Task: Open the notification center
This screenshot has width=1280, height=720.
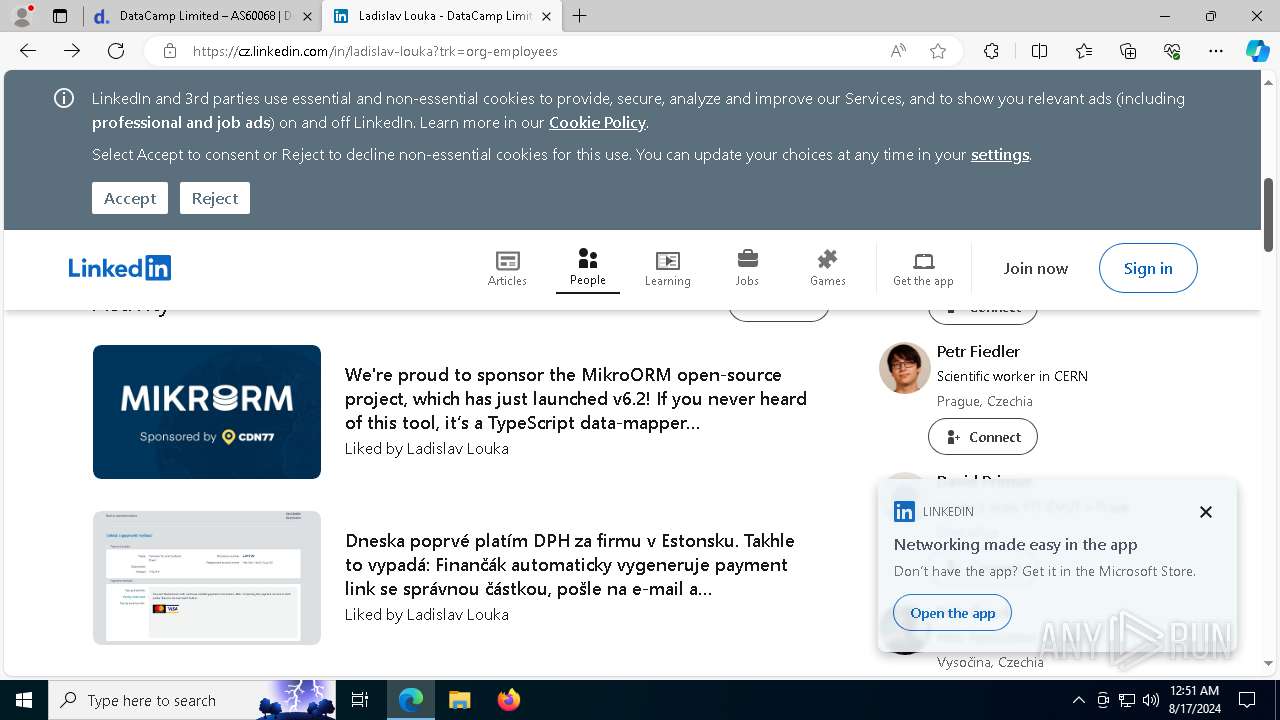Action: [x=1247, y=700]
